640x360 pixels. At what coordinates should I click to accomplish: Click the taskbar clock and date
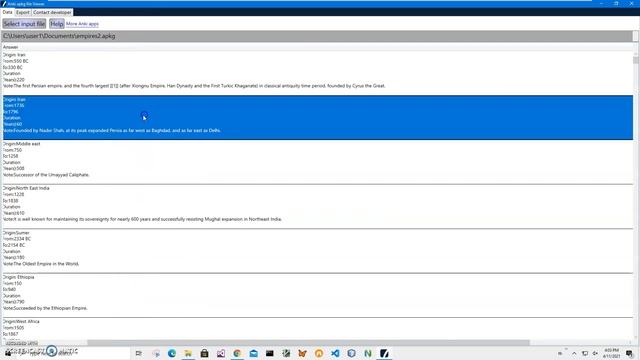[x=611, y=353]
